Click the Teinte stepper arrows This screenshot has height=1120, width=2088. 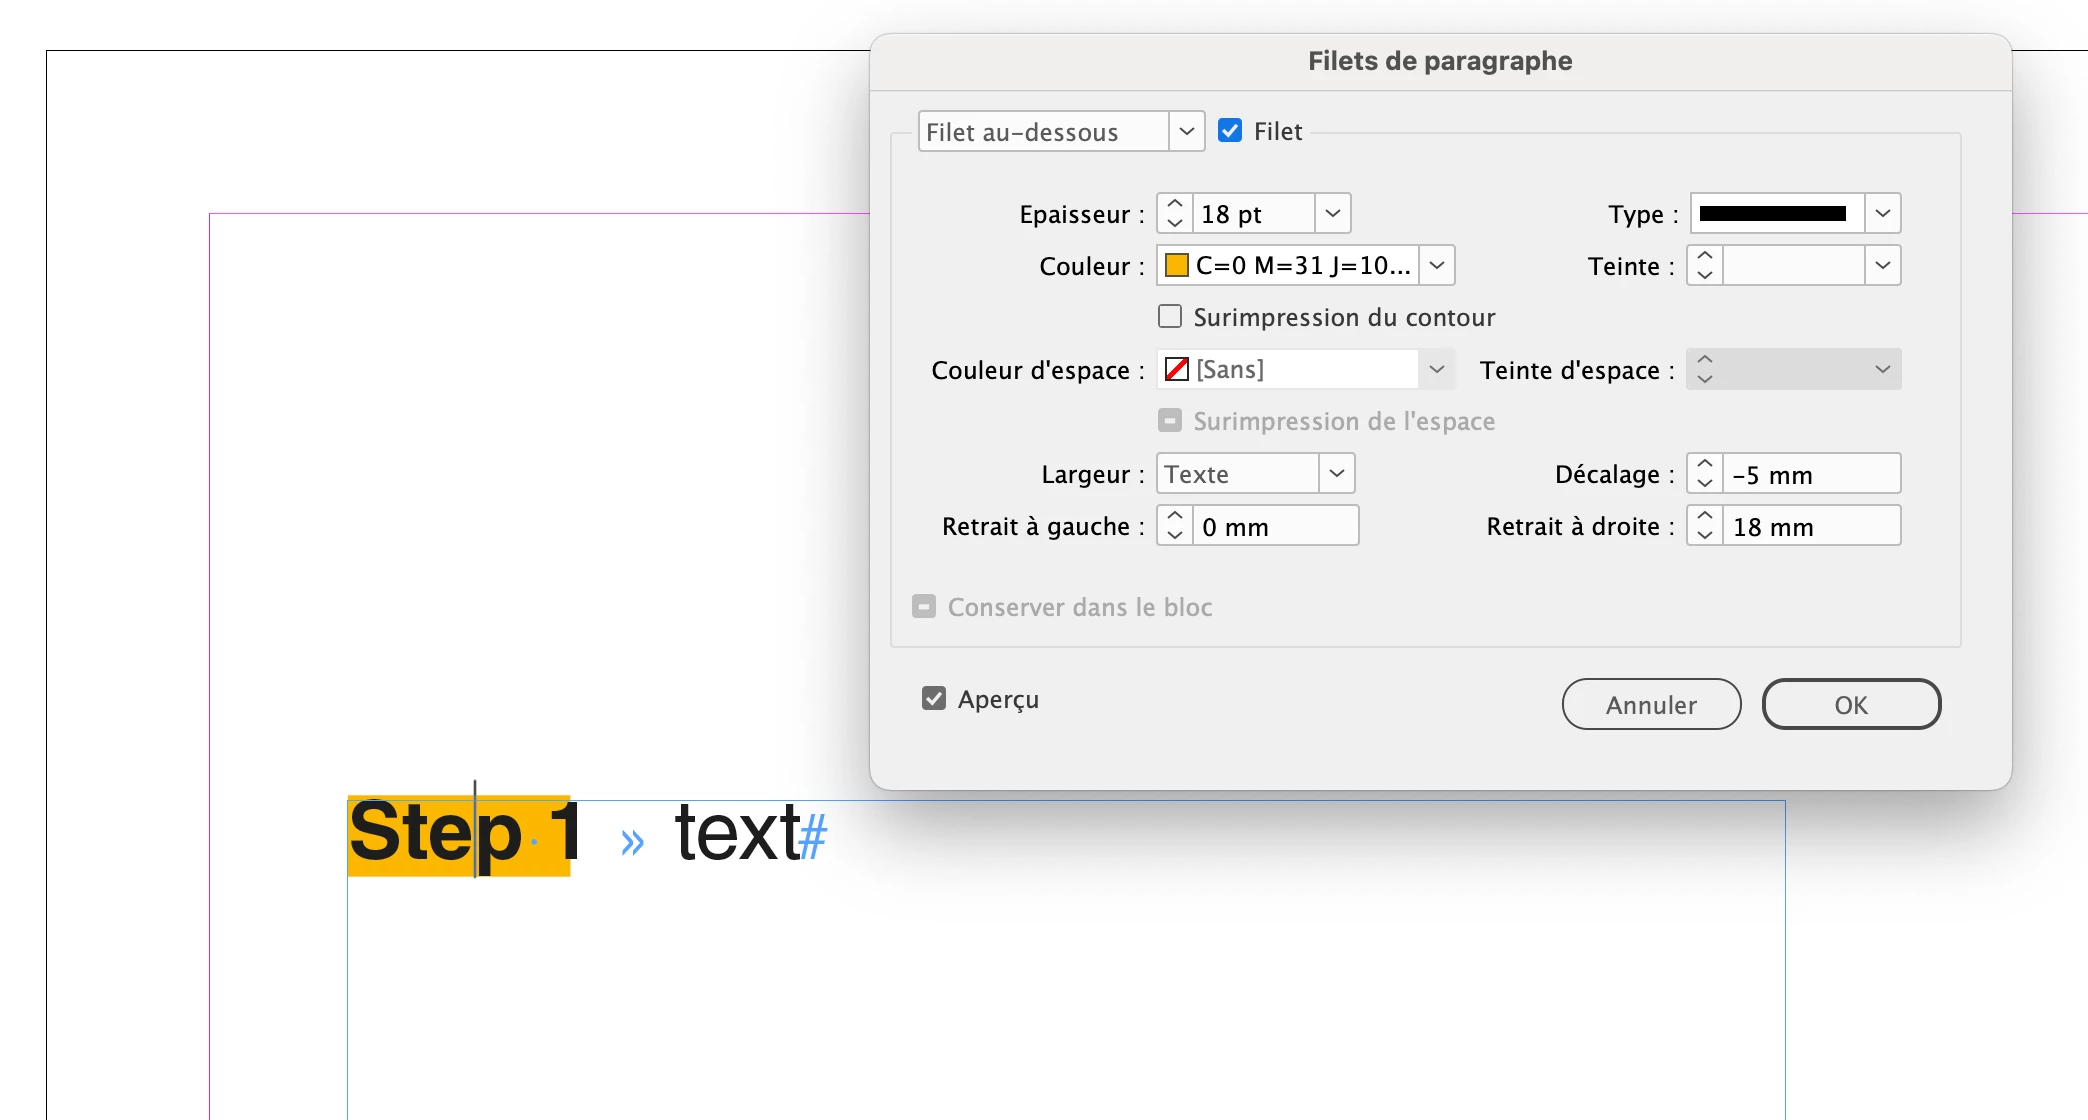[1705, 266]
